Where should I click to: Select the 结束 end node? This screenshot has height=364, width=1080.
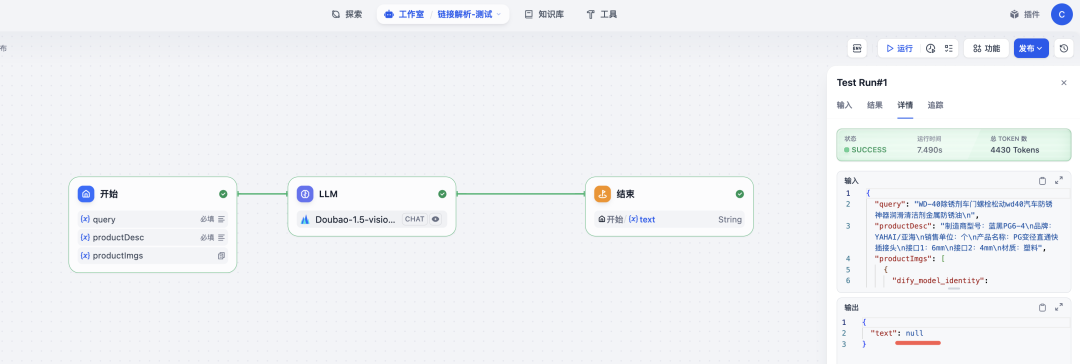pos(669,206)
